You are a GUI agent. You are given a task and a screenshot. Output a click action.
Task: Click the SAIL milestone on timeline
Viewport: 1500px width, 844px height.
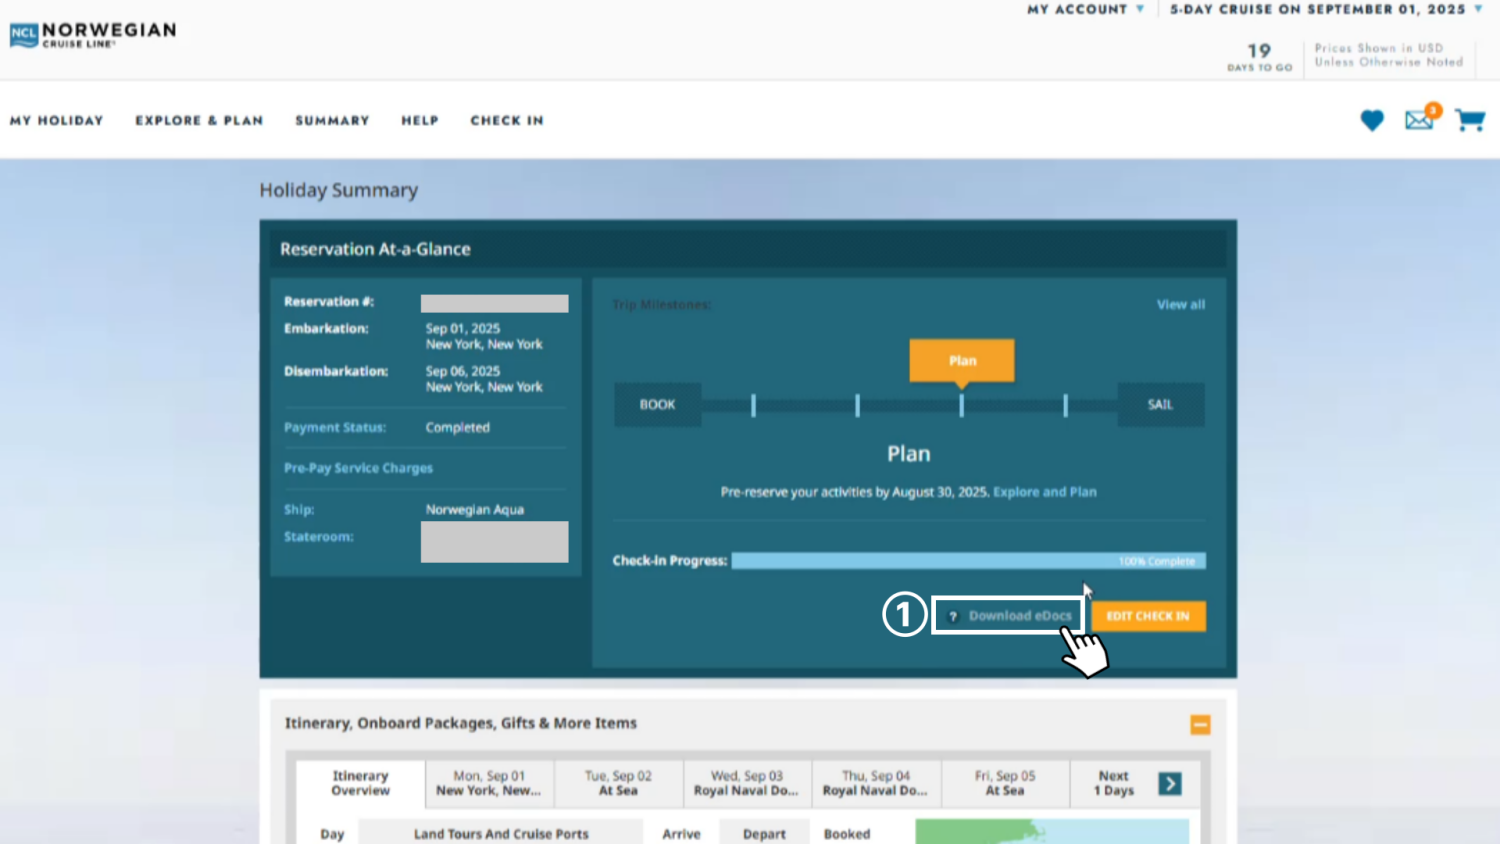point(1160,405)
